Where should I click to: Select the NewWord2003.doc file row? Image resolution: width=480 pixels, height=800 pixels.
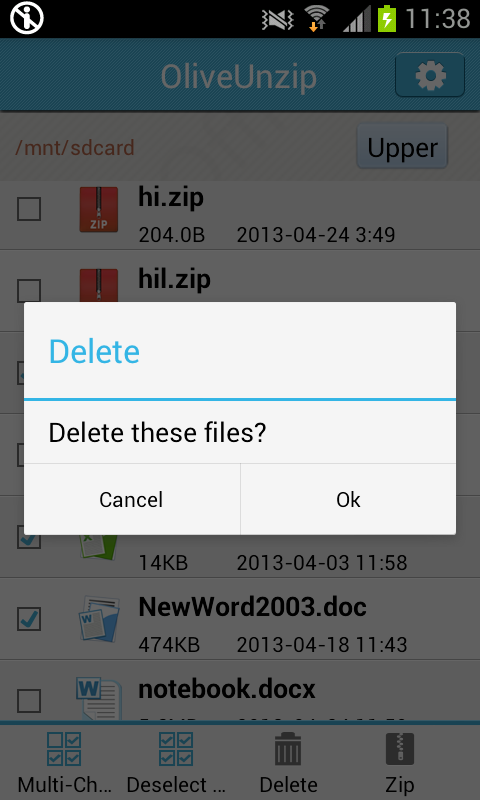[x=240, y=619]
